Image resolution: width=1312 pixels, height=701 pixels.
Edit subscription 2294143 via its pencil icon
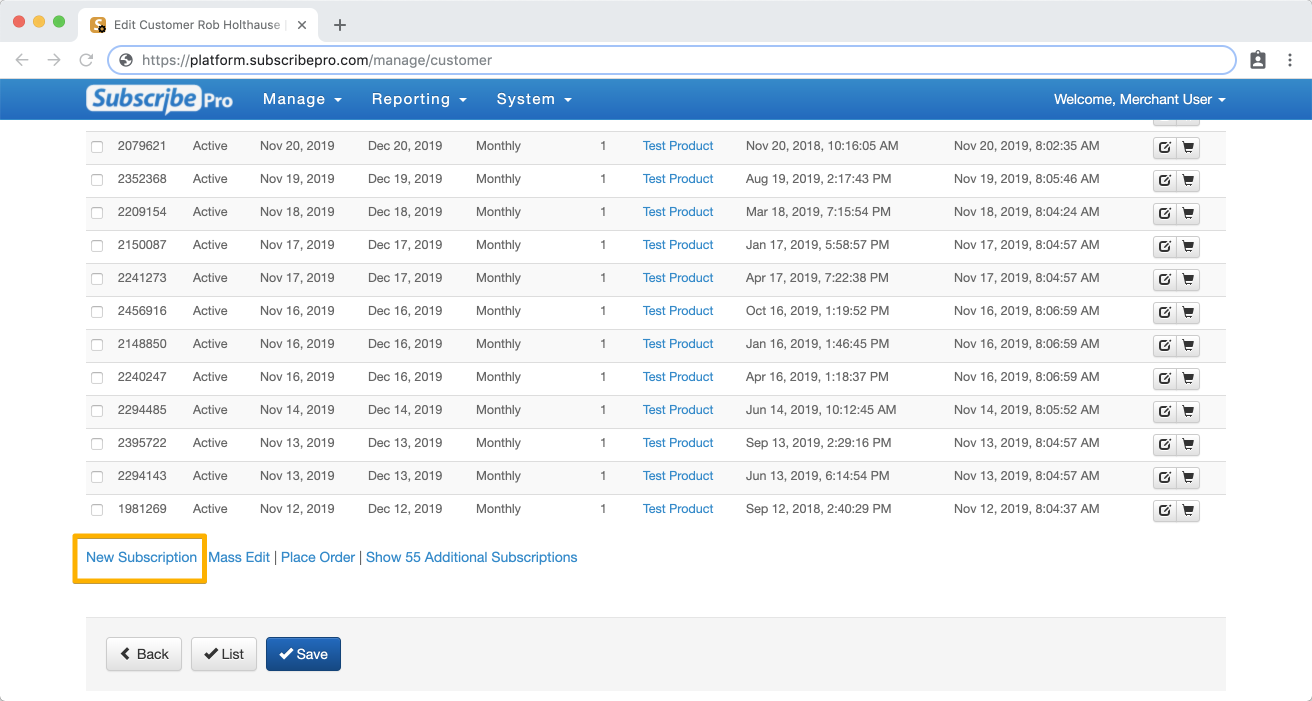[x=1165, y=478]
